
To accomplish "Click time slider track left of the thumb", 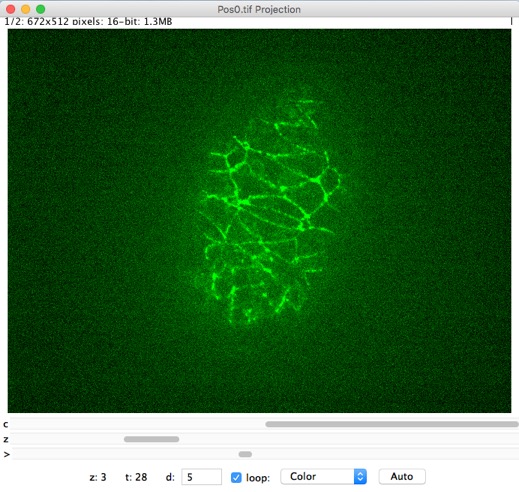I will pyautogui.click(x=125, y=454).
